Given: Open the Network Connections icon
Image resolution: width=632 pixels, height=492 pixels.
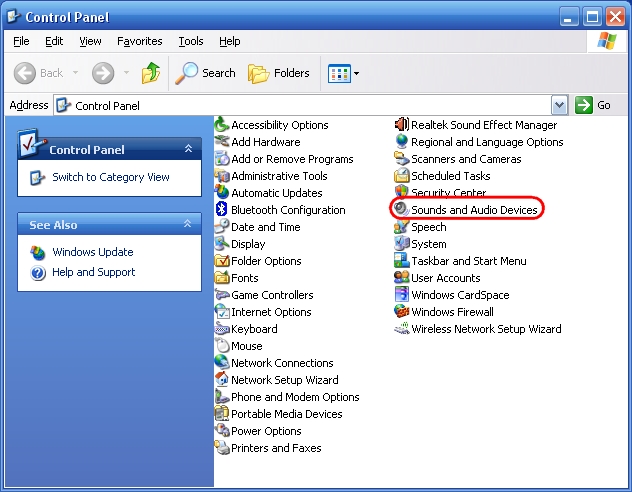Looking at the screenshot, I should (222, 363).
